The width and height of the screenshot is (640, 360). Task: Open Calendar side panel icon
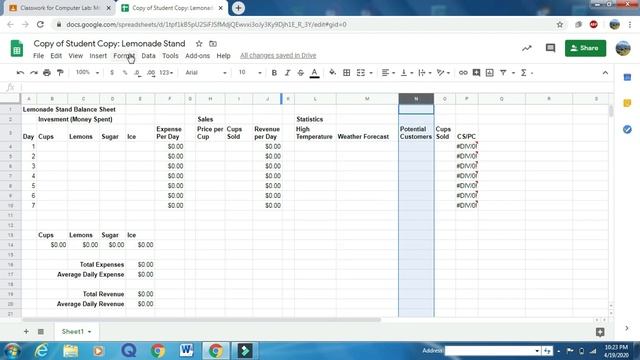[627, 77]
